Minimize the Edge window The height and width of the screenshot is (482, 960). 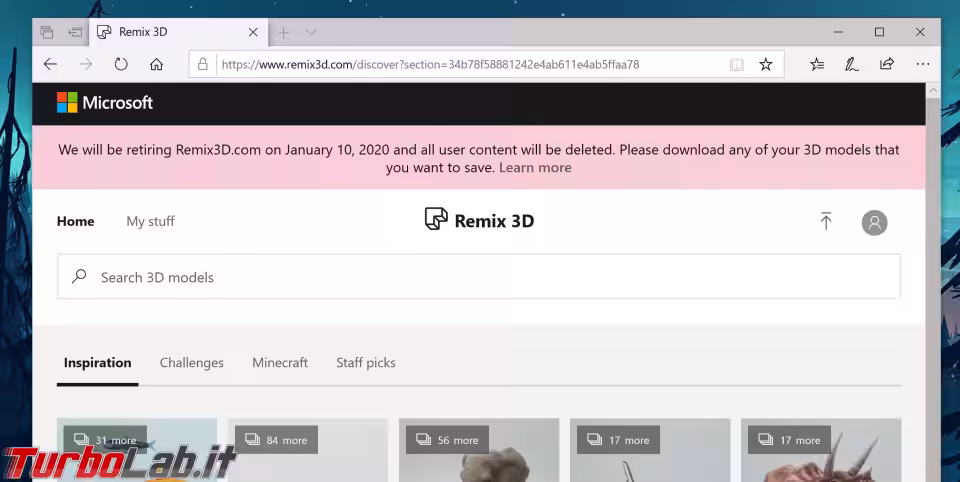pyautogui.click(x=838, y=32)
